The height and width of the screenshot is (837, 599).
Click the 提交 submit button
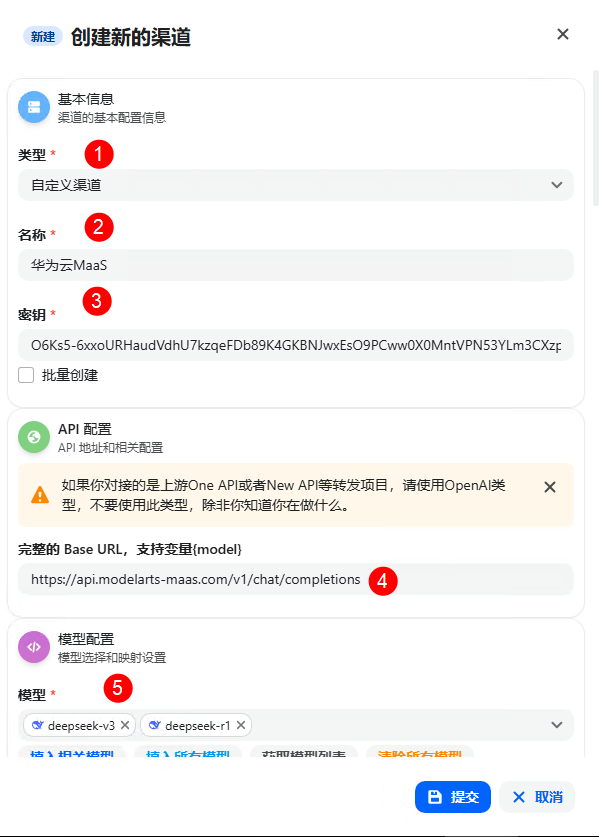coord(453,797)
